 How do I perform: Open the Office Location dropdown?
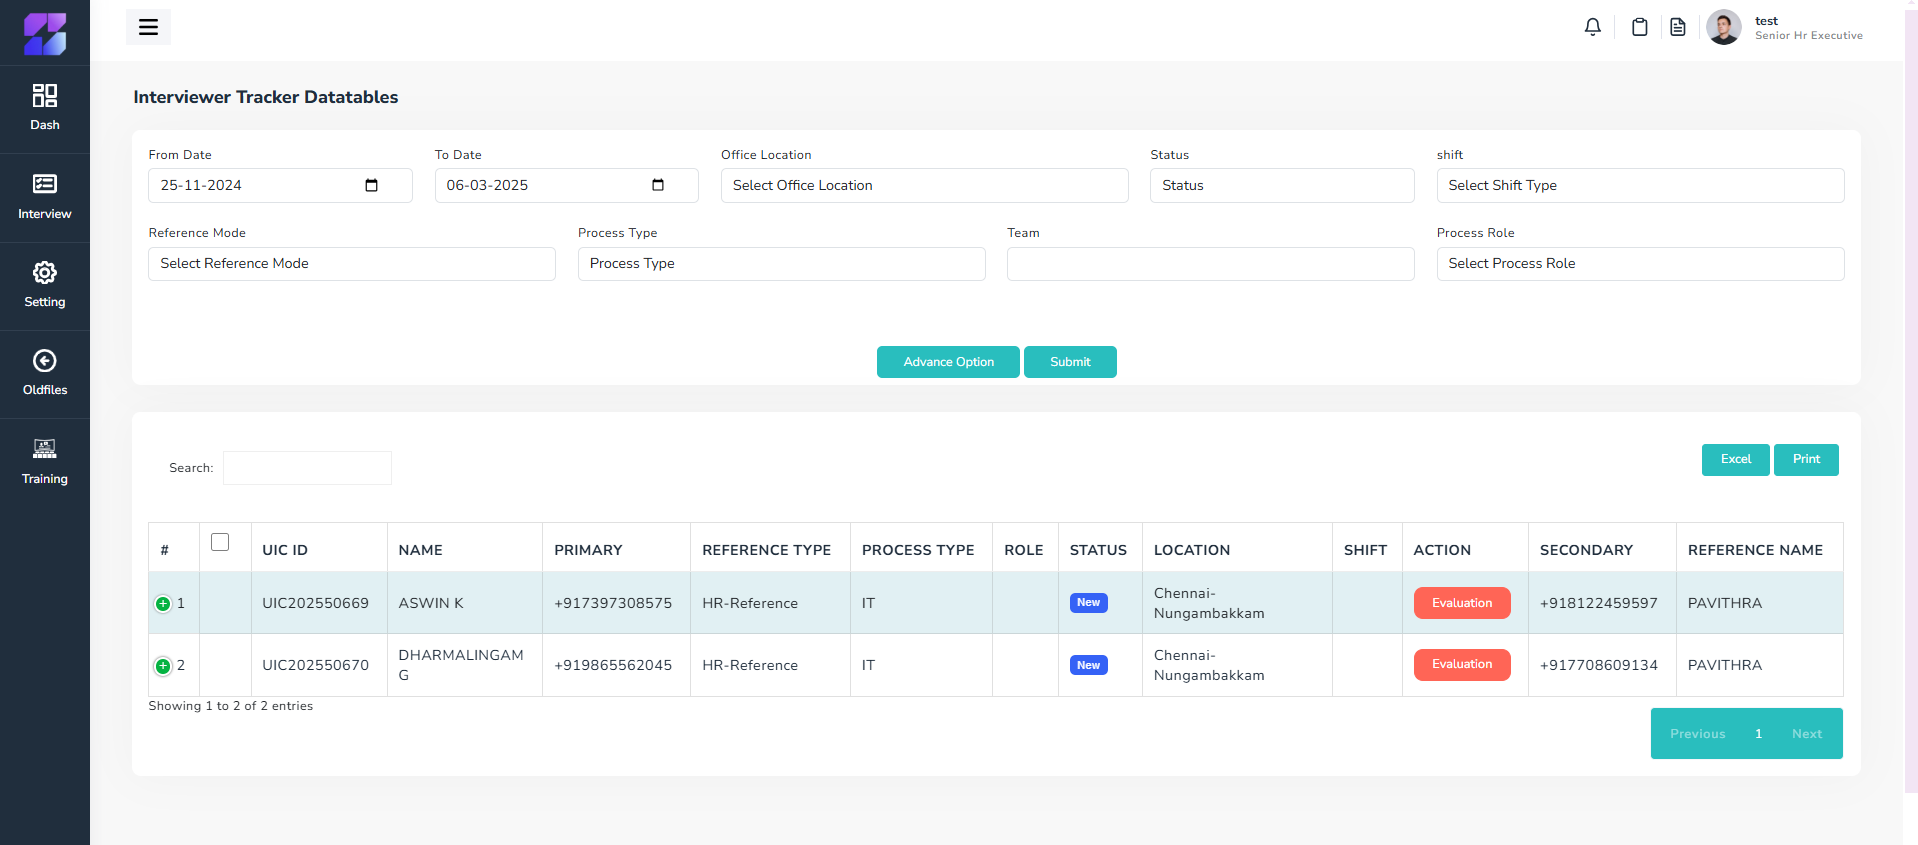[923, 185]
